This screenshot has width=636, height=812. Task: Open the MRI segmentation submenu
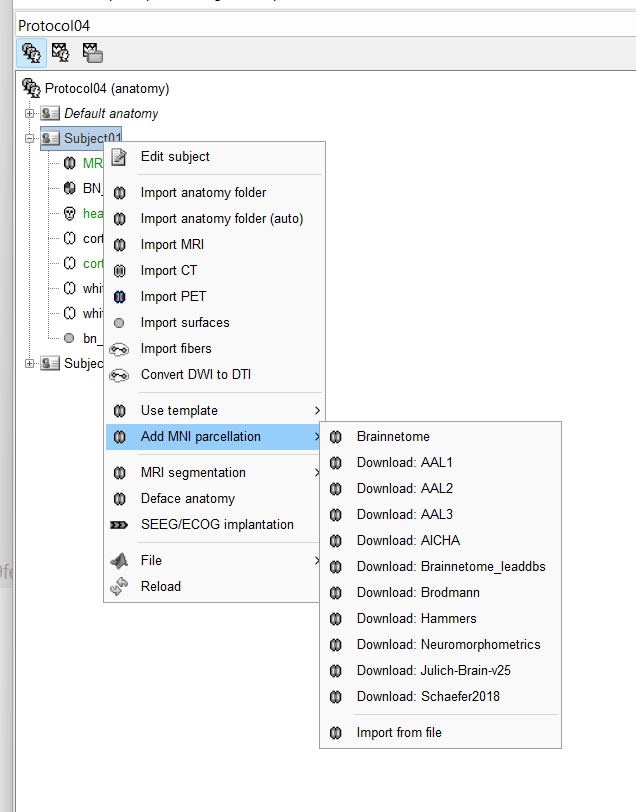click(x=214, y=472)
